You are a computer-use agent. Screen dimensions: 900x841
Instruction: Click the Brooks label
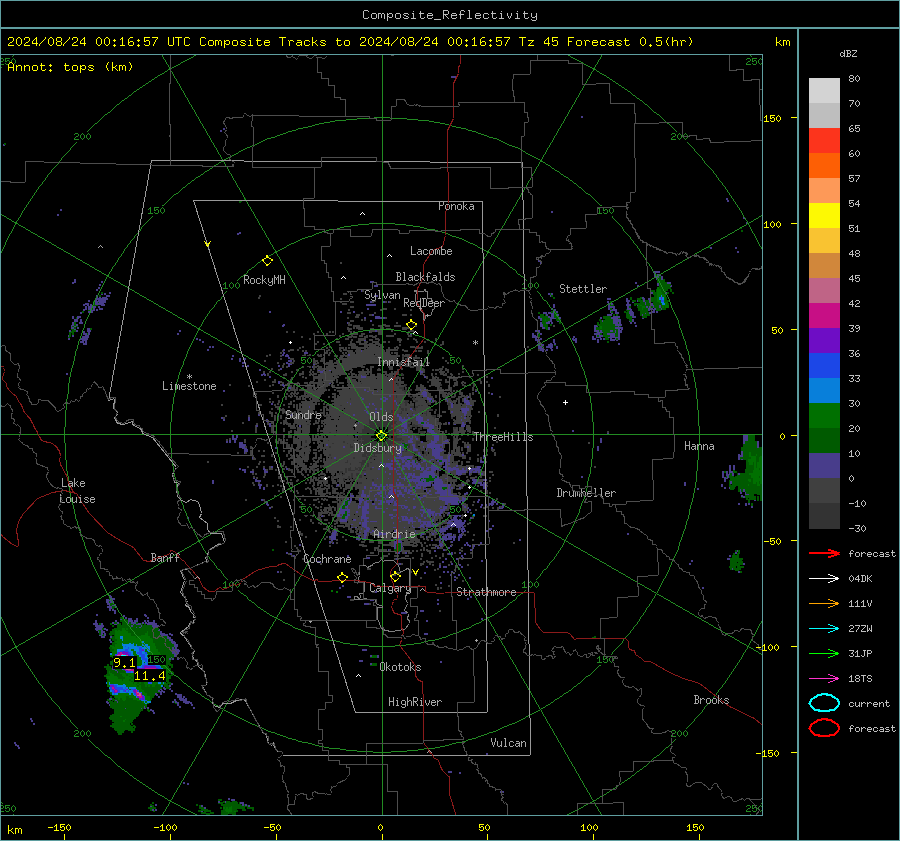[711, 700]
